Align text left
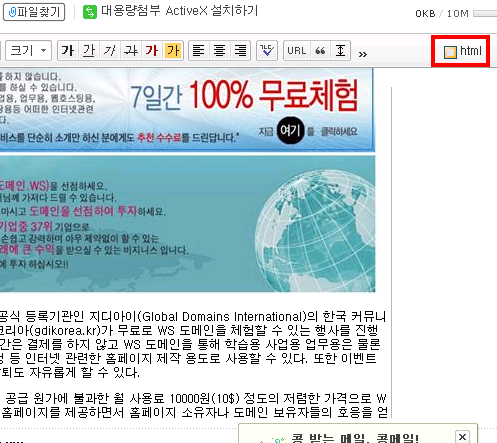497x443 pixels. [x=199, y=51]
